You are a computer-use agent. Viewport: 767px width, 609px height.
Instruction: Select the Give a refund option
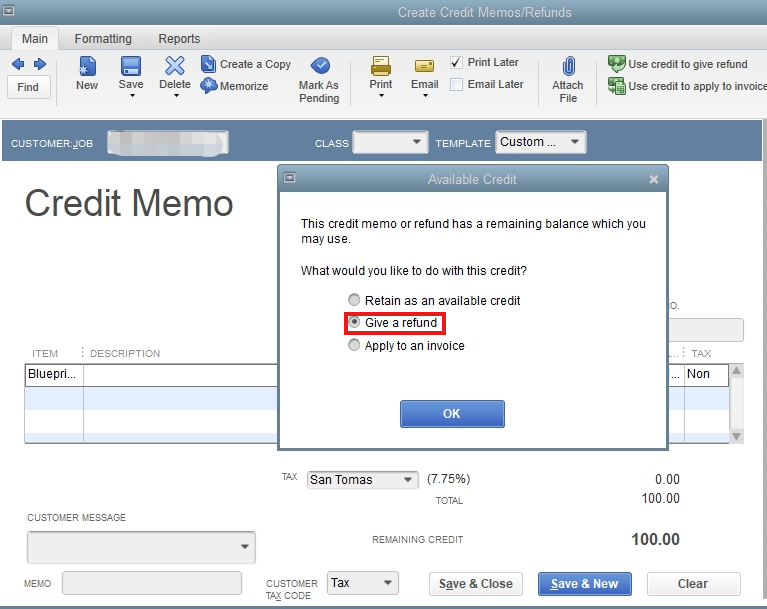[x=354, y=322]
